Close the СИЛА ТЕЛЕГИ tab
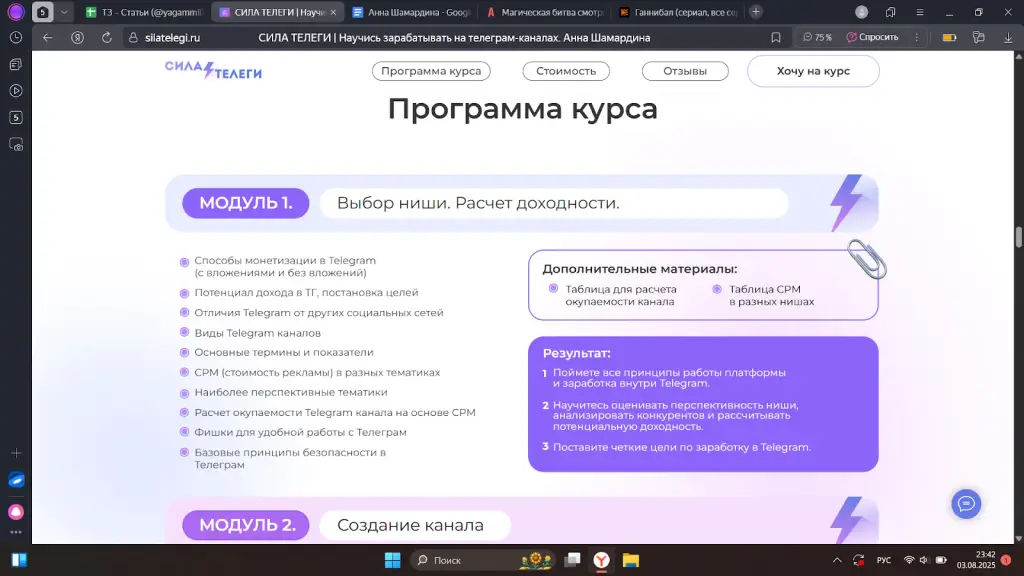 point(333,12)
